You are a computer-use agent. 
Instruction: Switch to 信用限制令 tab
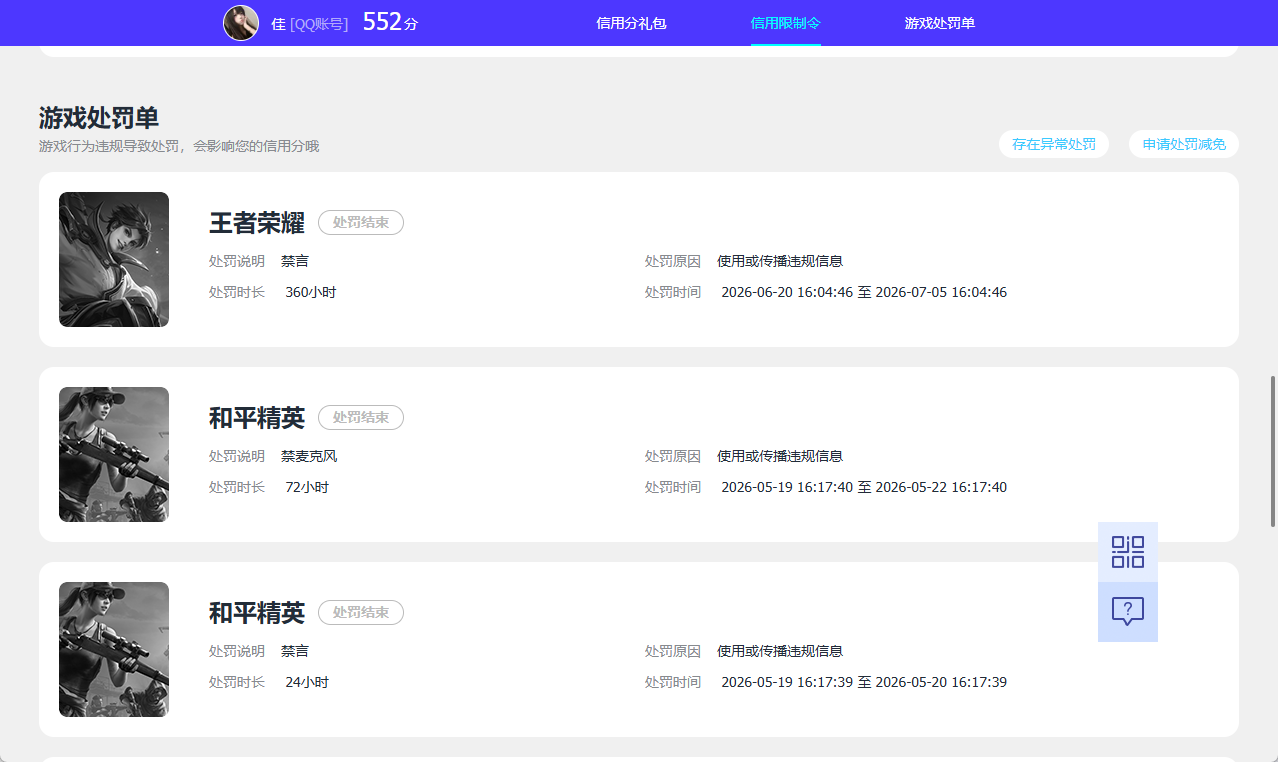pyautogui.click(x=786, y=23)
